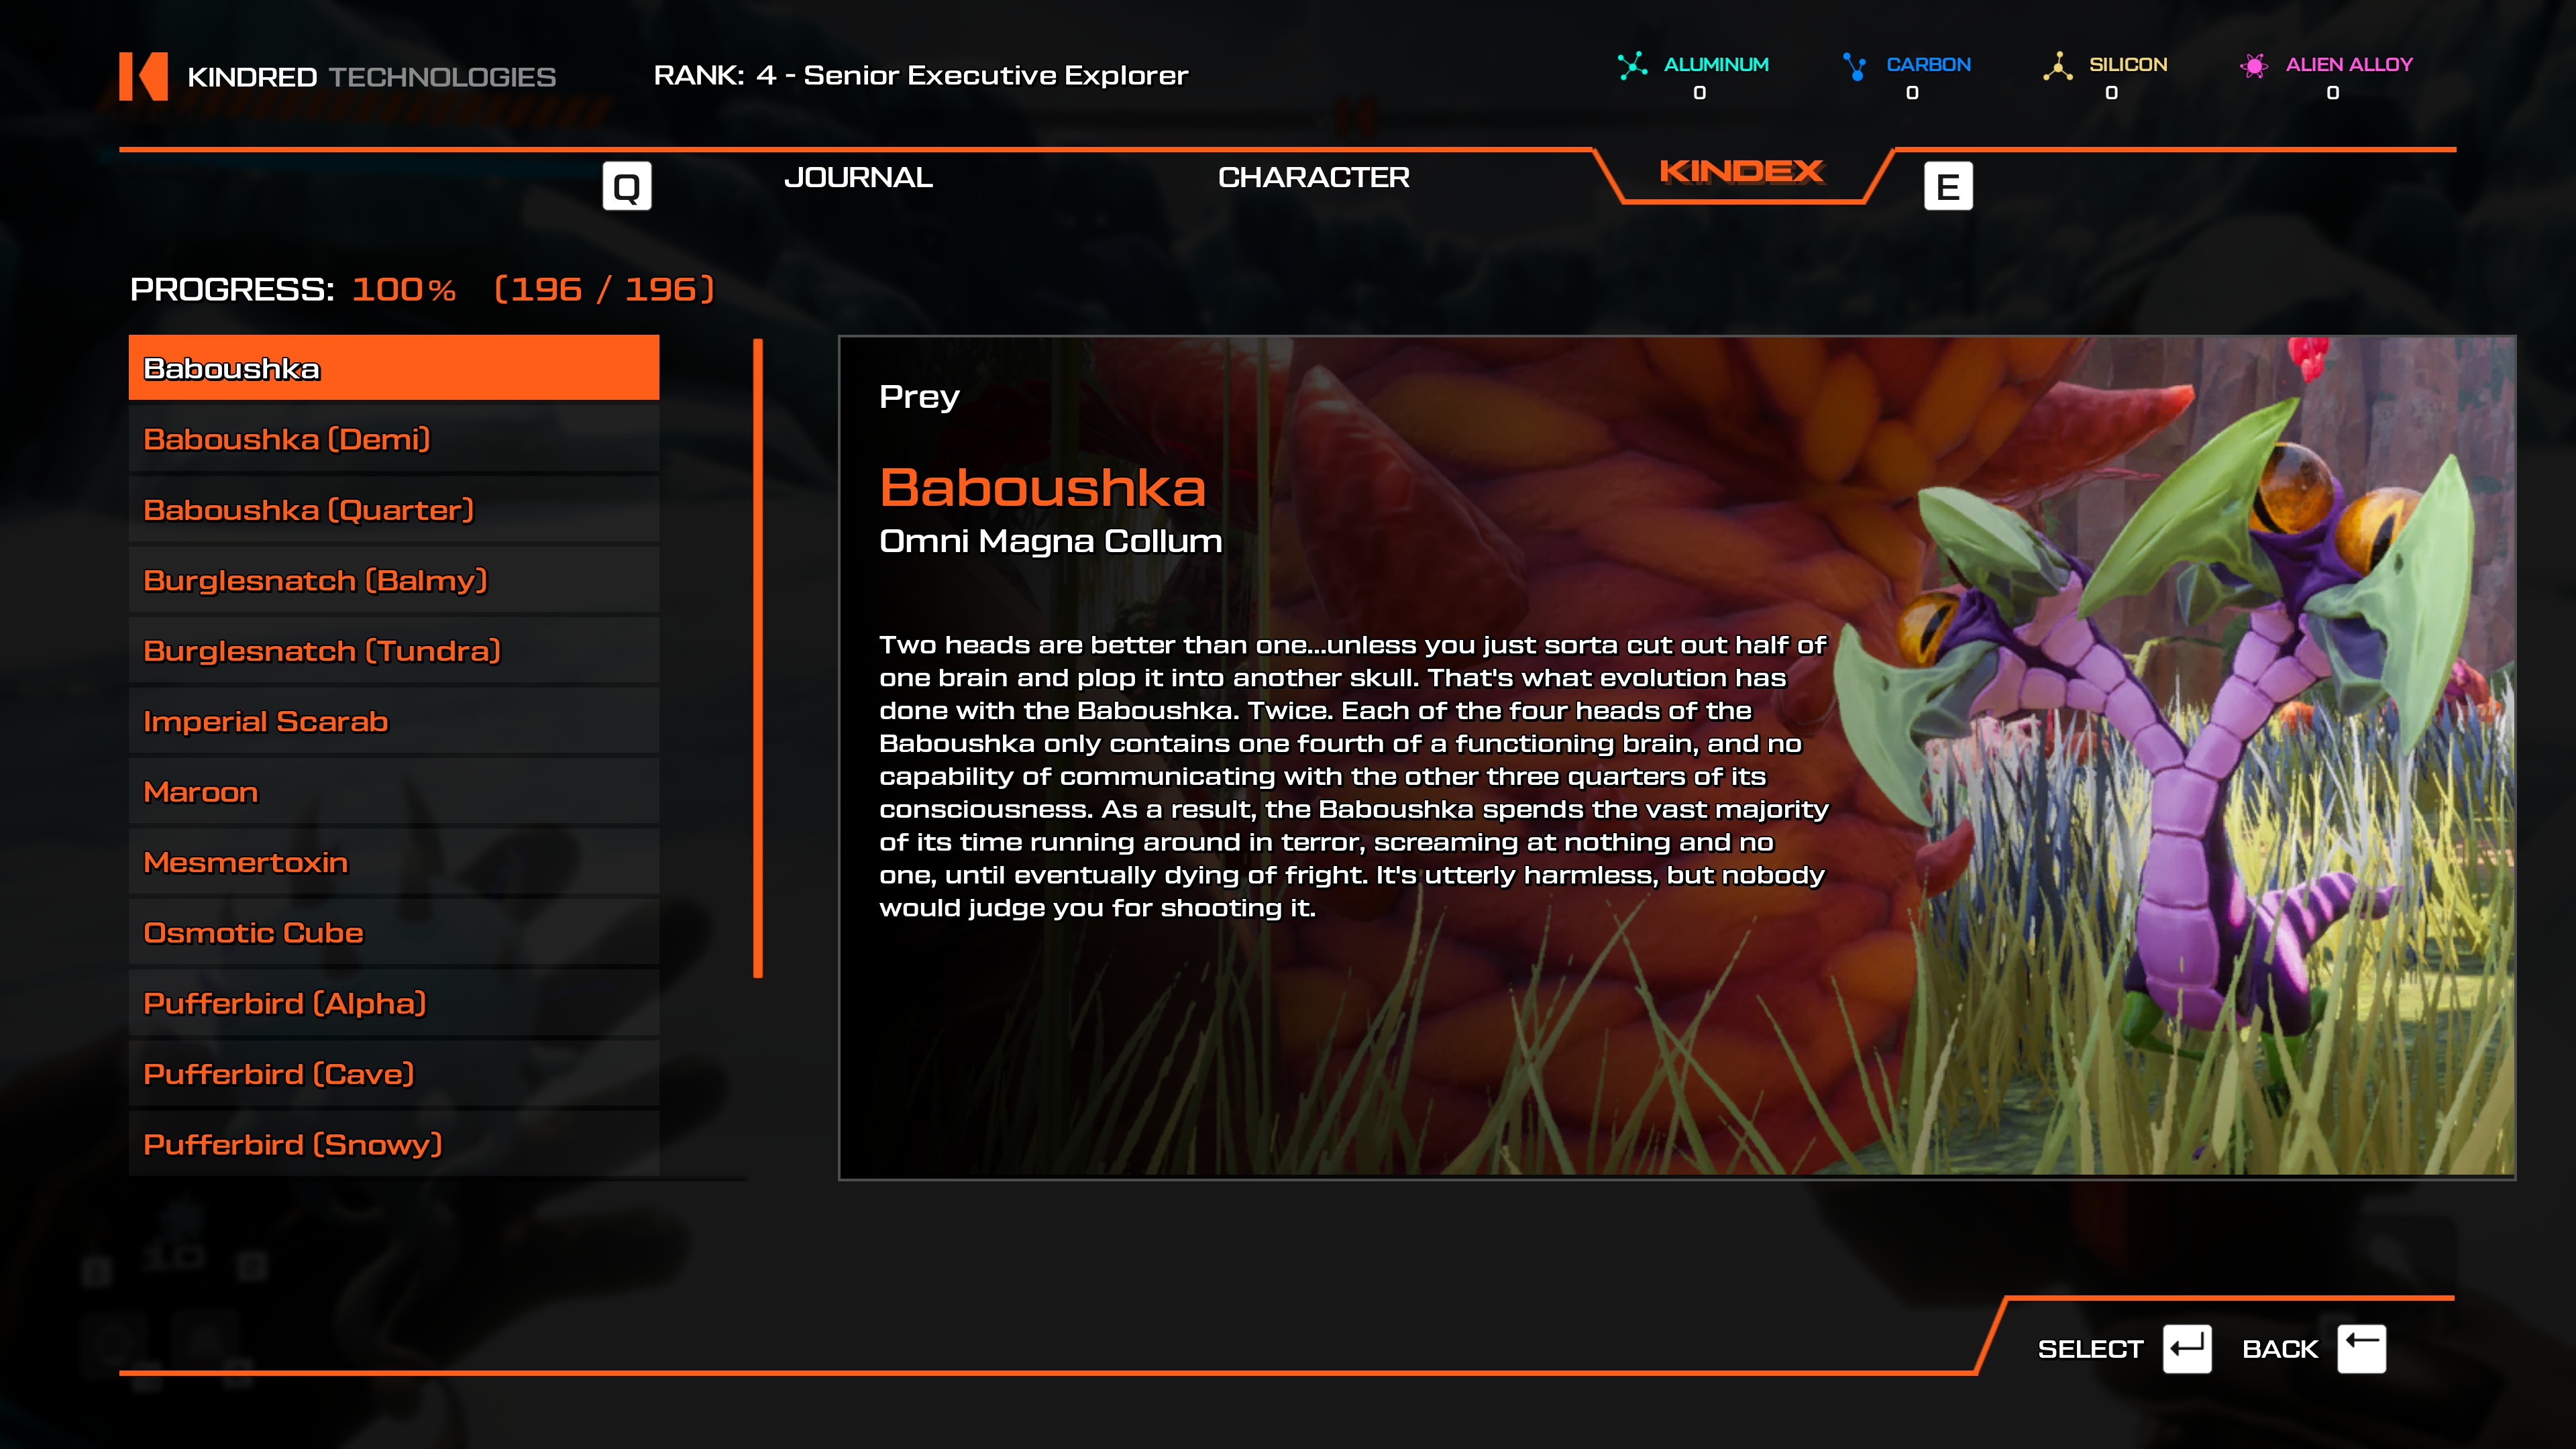Open the Imperial Scarab entry
2576x1449 pixels.
click(393, 722)
